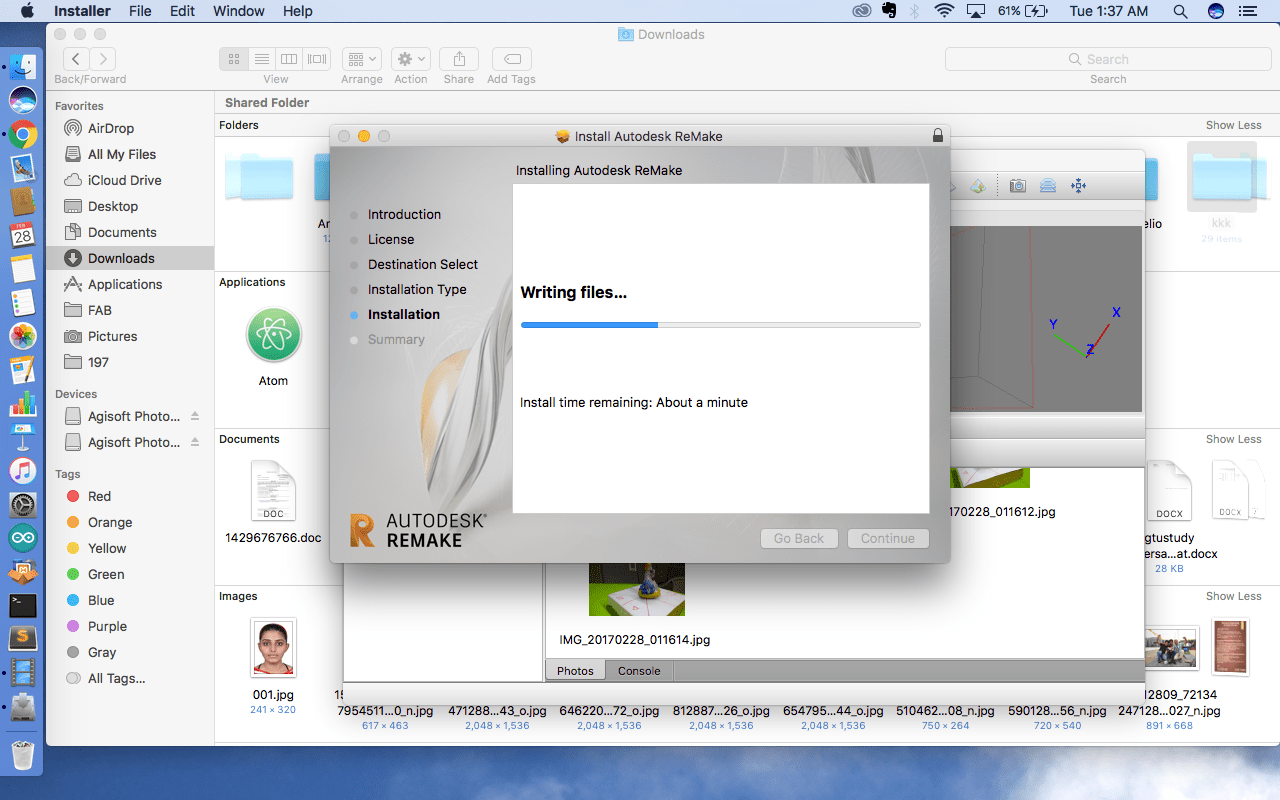Open Evernote menu bar icon
Screen dimensions: 1280x800
[890, 11]
